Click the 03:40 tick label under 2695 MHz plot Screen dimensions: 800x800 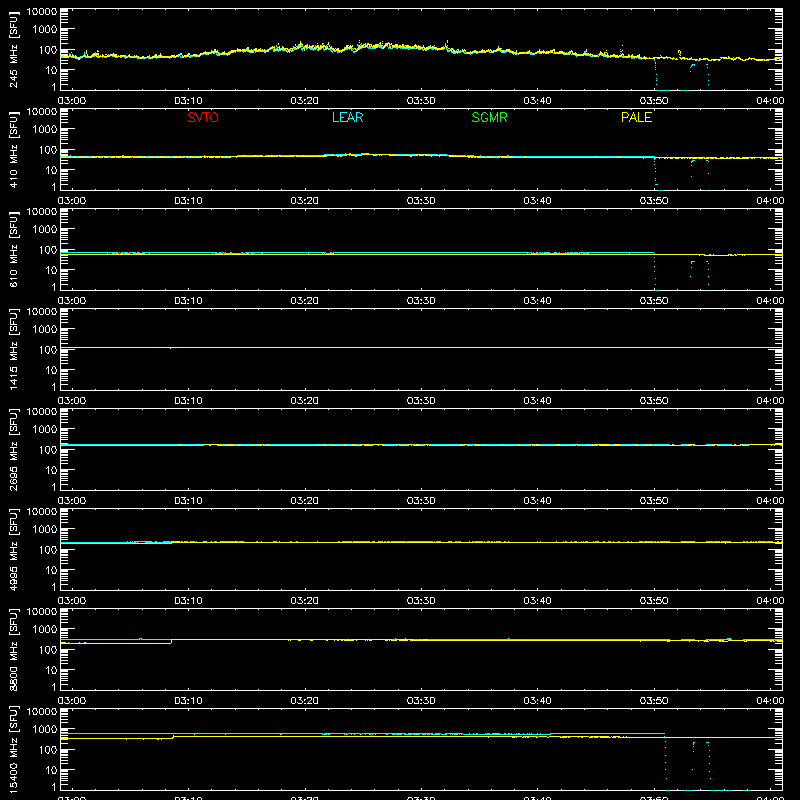537,501
